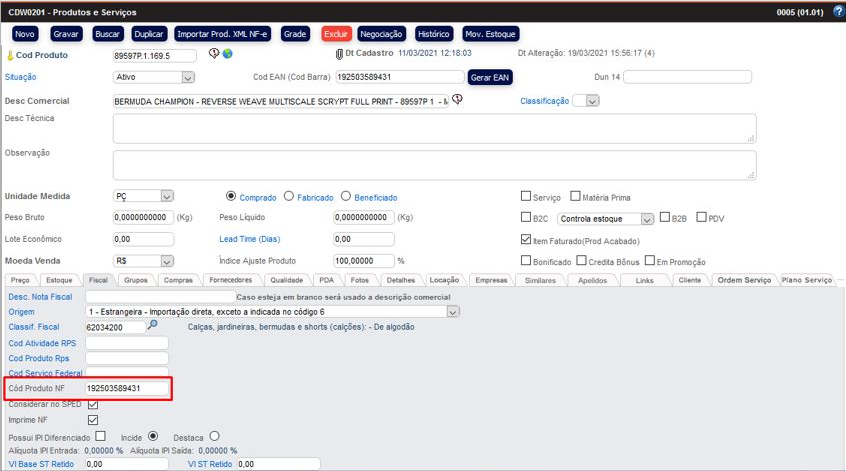The width and height of the screenshot is (846, 471).
Task: Switch to the Estoque tab
Action: [x=60, y=281]
